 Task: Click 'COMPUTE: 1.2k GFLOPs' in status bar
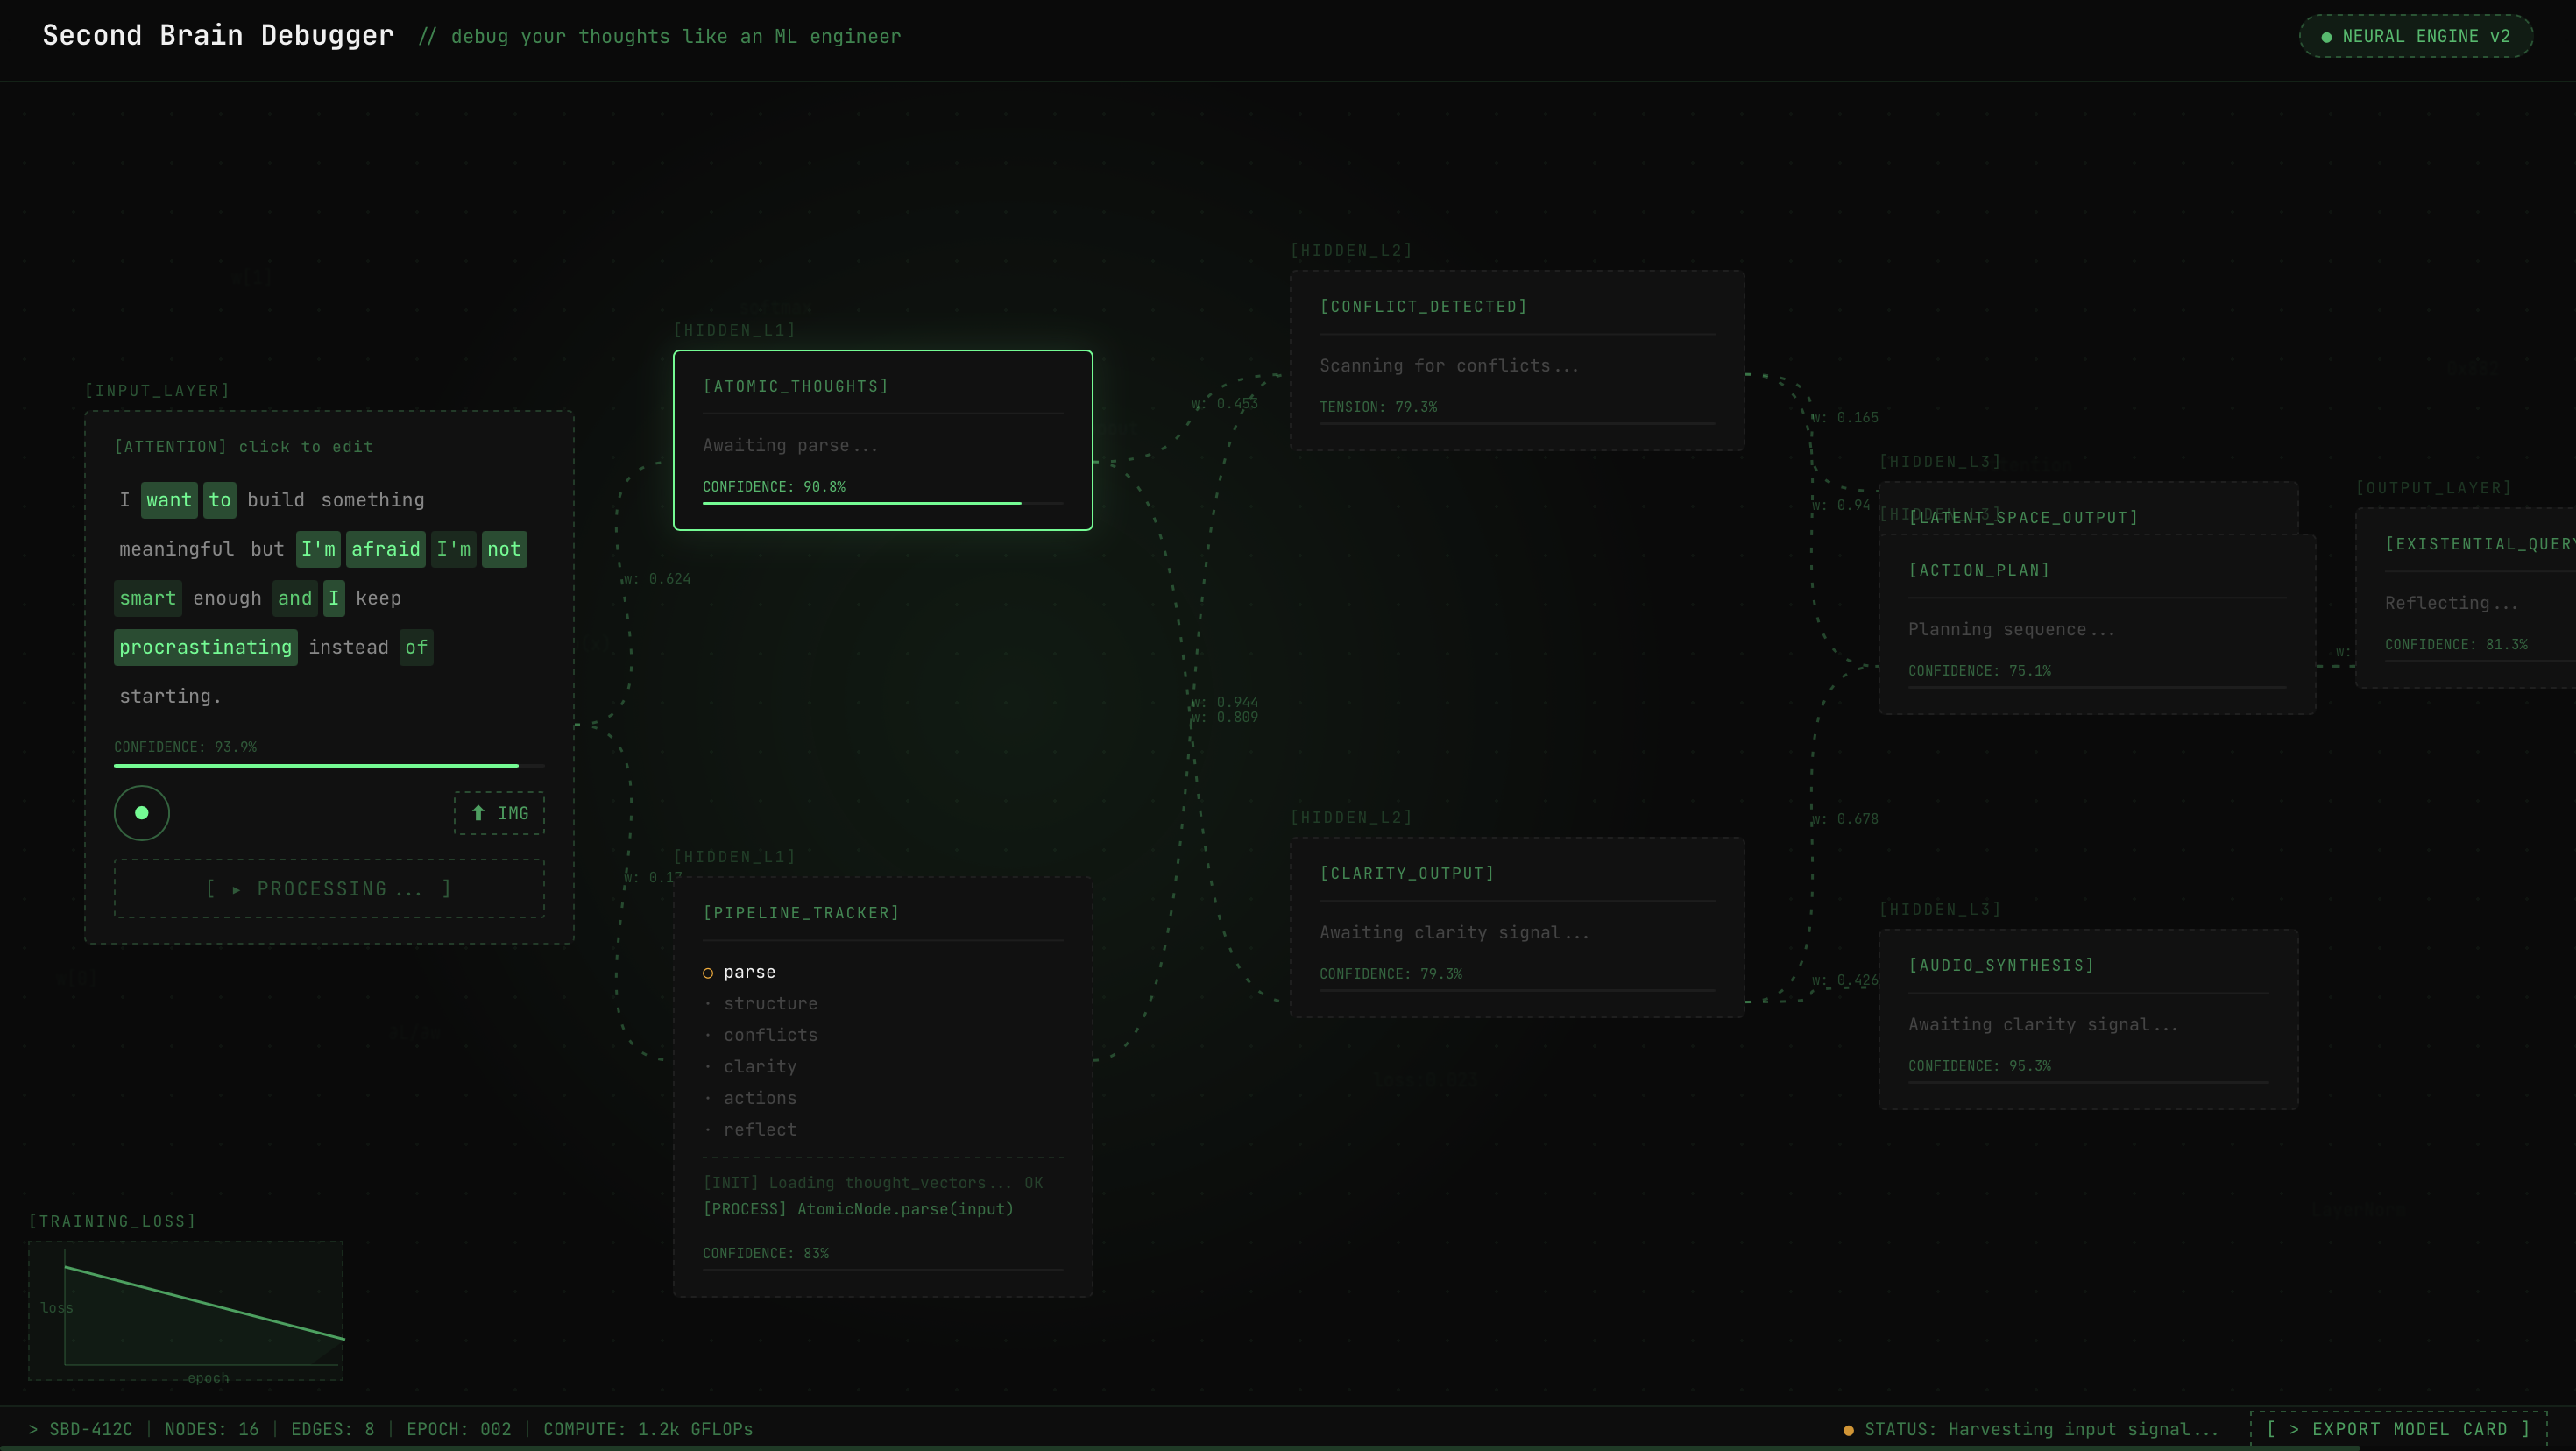tap(648, 1429)
